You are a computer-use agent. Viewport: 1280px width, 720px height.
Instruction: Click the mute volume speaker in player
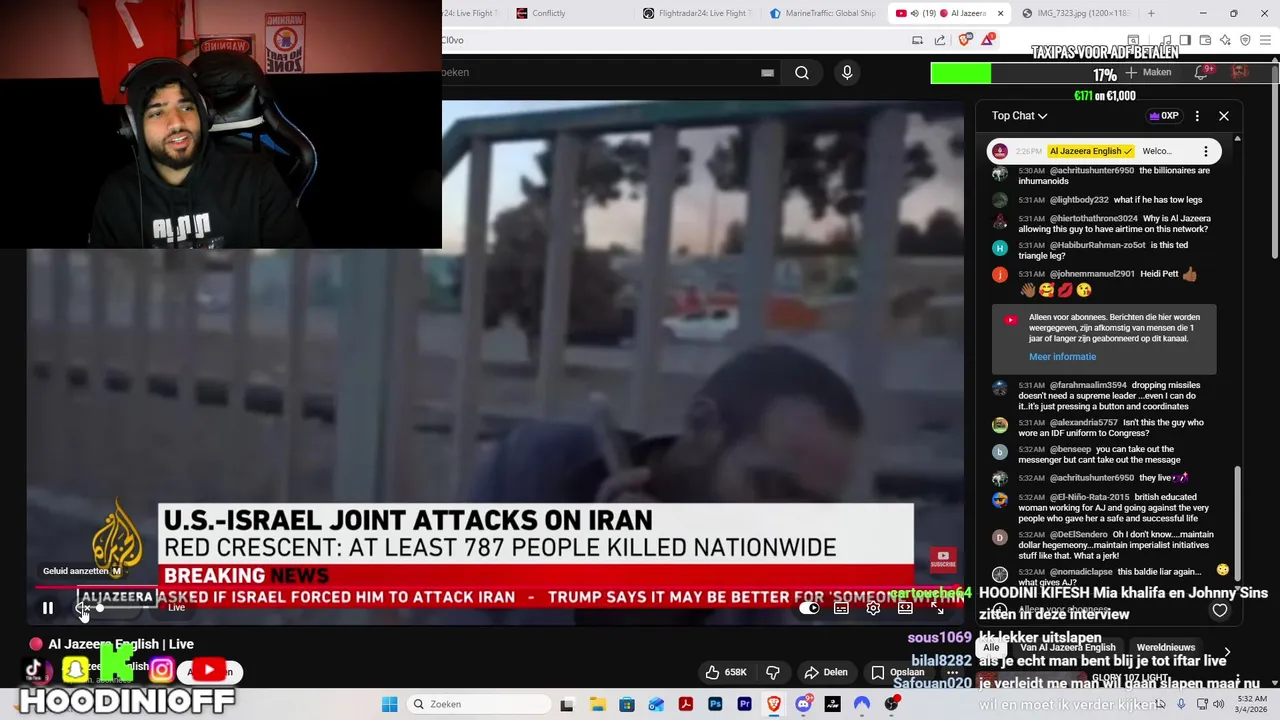click(83, 607)
